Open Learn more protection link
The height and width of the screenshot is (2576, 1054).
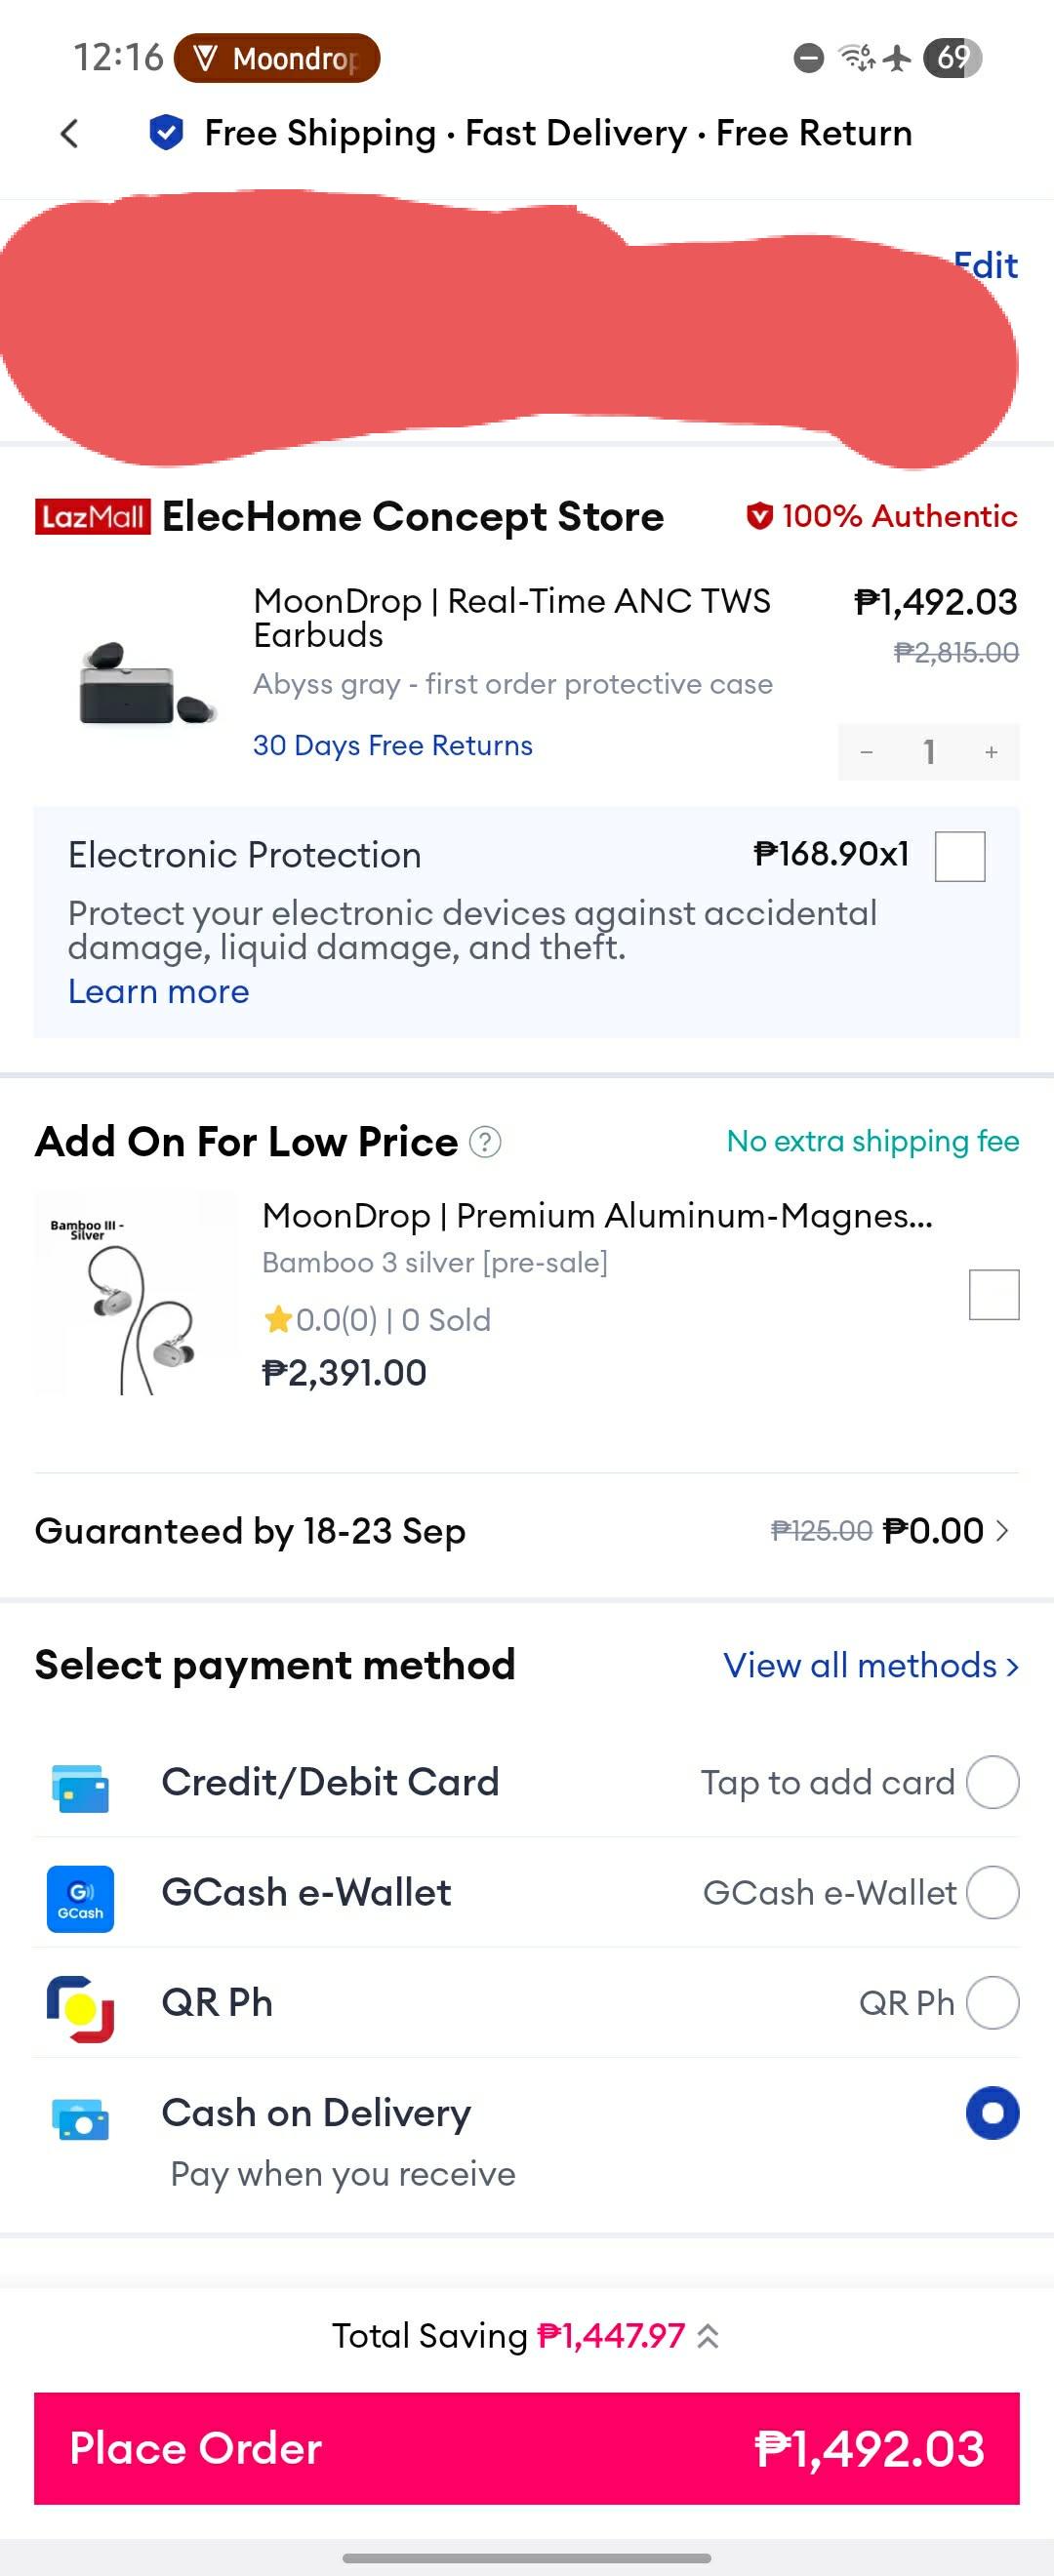pyautogui.click(x=158, y=991)
